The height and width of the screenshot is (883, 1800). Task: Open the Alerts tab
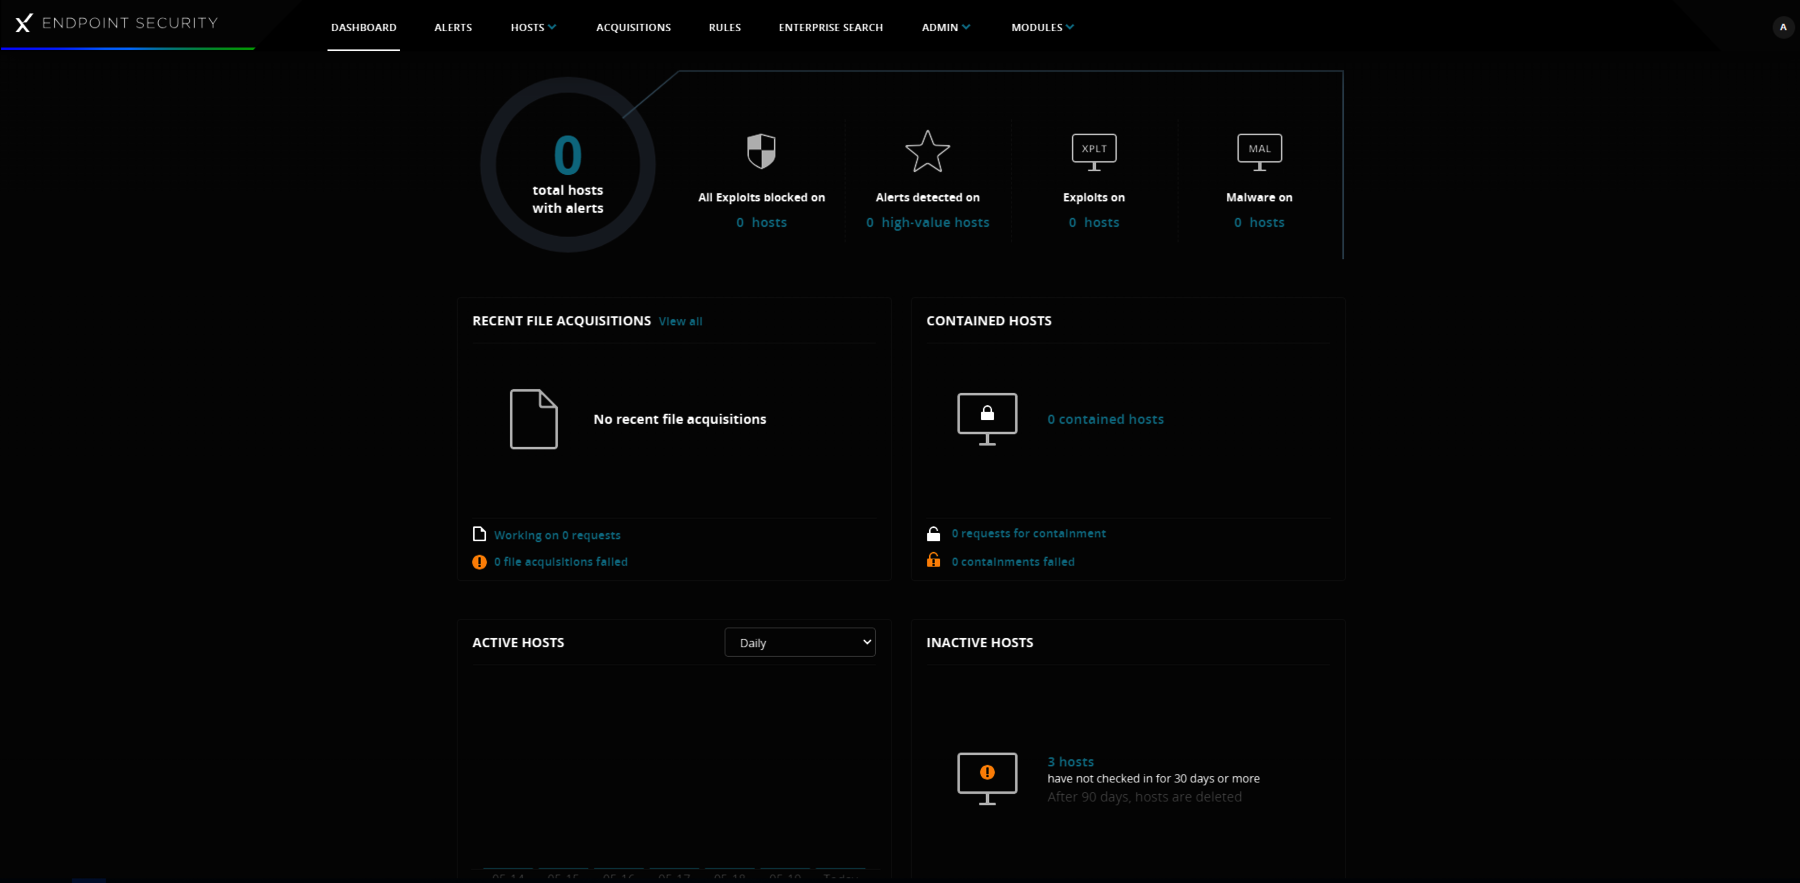pos(453,28)
